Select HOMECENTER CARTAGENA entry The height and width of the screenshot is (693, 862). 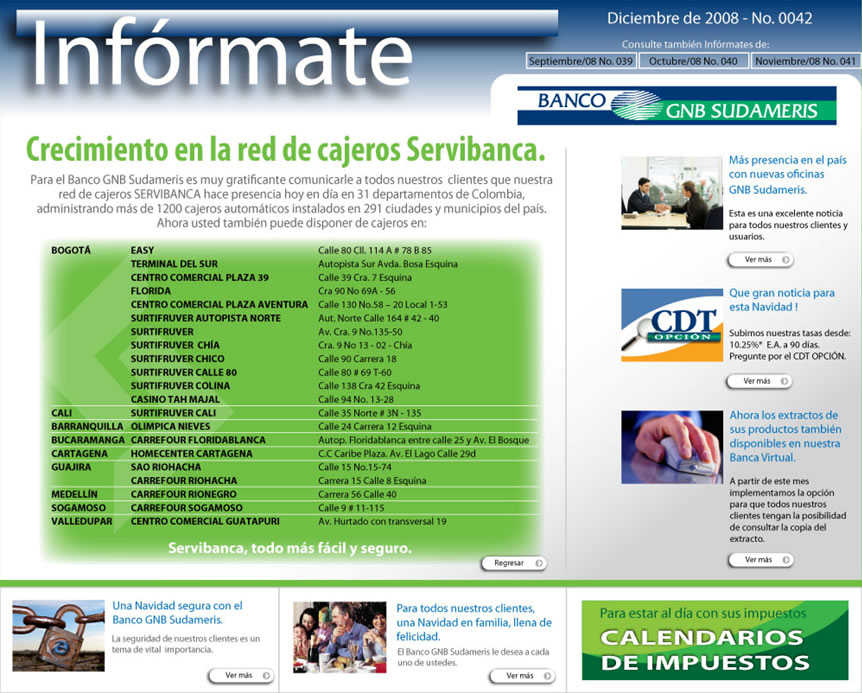191,453
